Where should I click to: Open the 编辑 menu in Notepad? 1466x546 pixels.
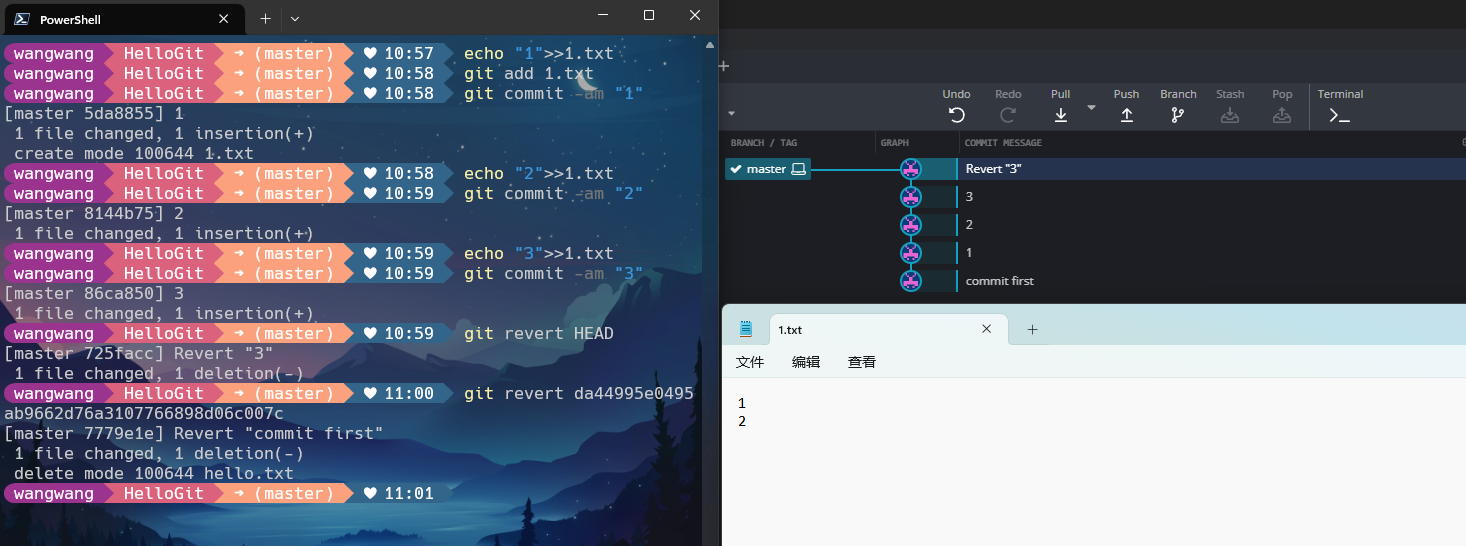[806, 362]
